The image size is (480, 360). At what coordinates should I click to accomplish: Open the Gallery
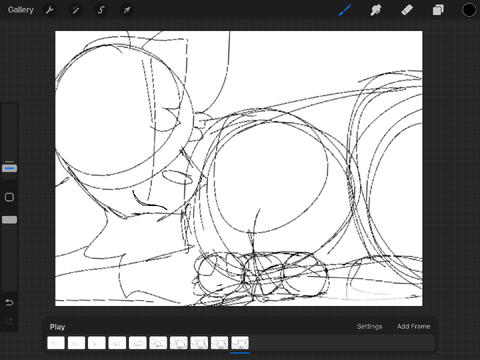tap(21, 10)
